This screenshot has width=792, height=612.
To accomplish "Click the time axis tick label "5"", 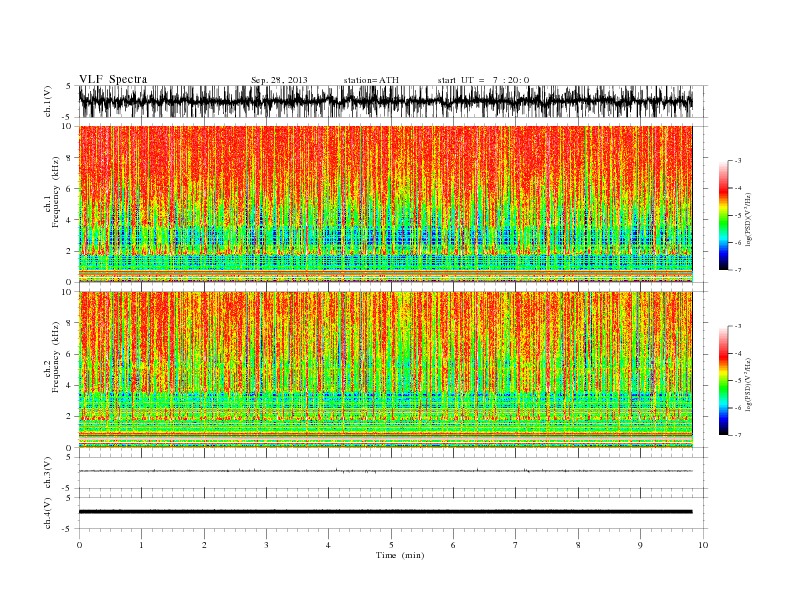I will (x=391, y=545).
